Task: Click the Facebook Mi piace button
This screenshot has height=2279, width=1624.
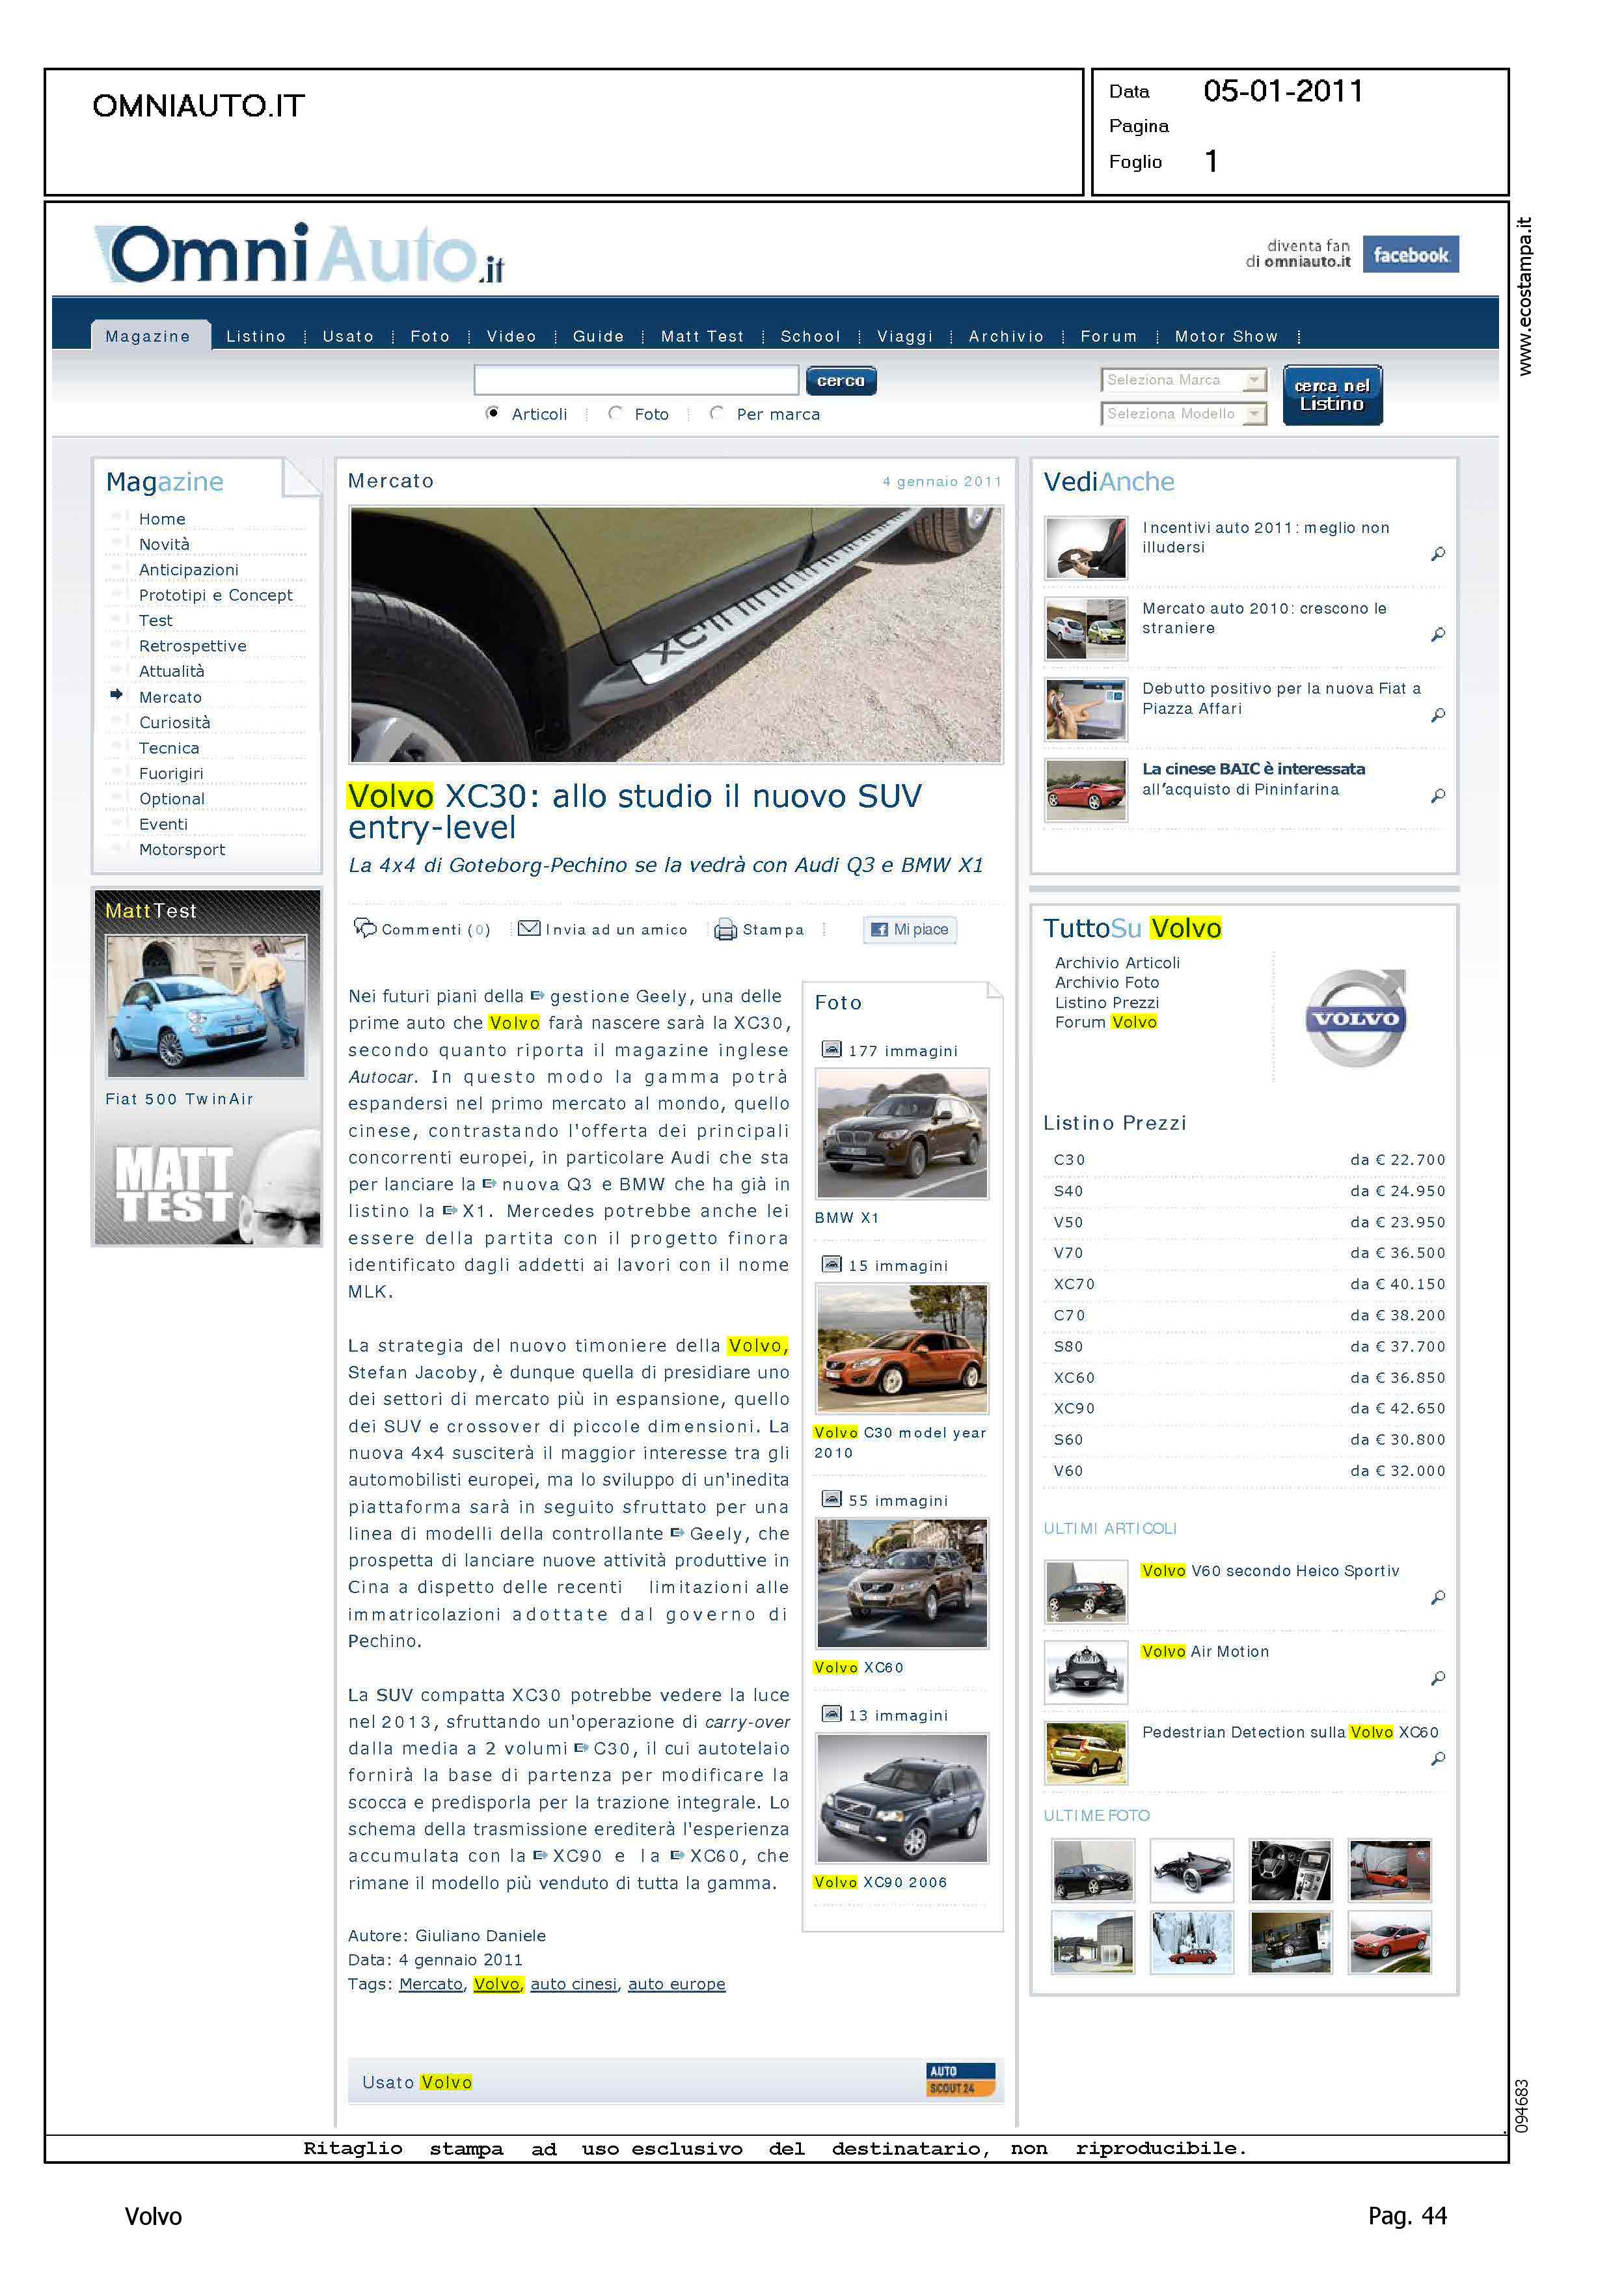Action: point(909,929)
